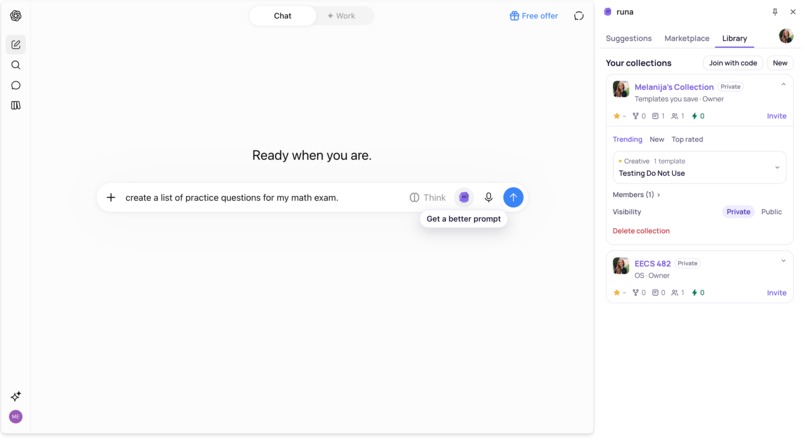The width and height of the screenshot is (806, 438).
Task: Invite members to Melanija's Collection
Action: click(776, 116)
